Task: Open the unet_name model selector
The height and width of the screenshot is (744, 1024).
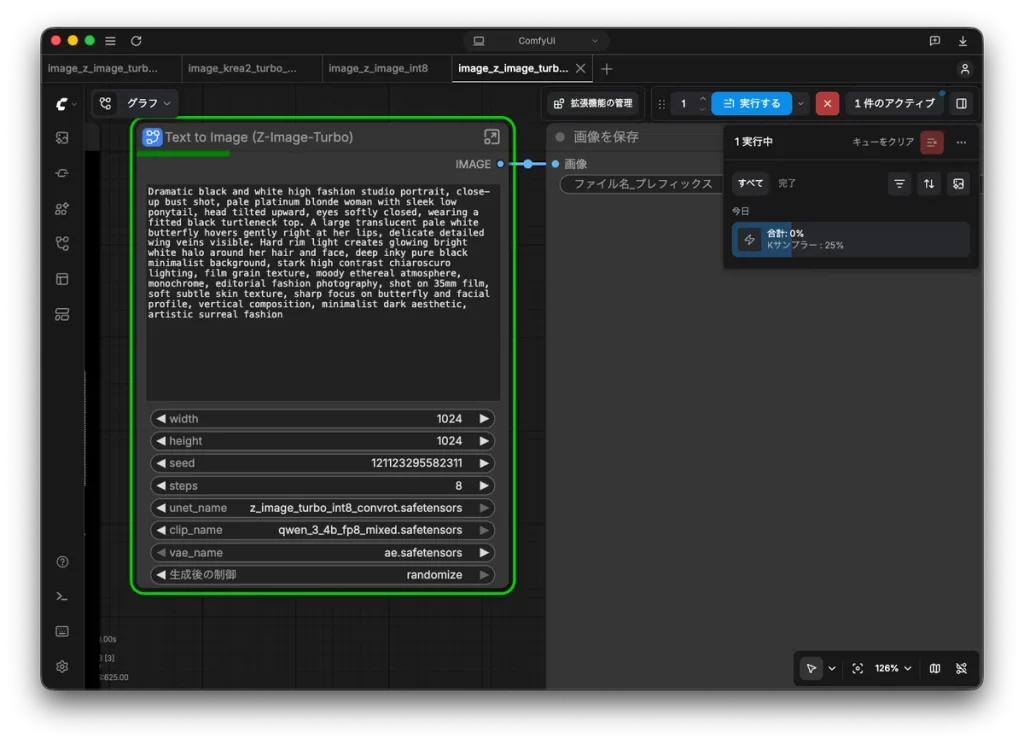Action: click(322, 508)
